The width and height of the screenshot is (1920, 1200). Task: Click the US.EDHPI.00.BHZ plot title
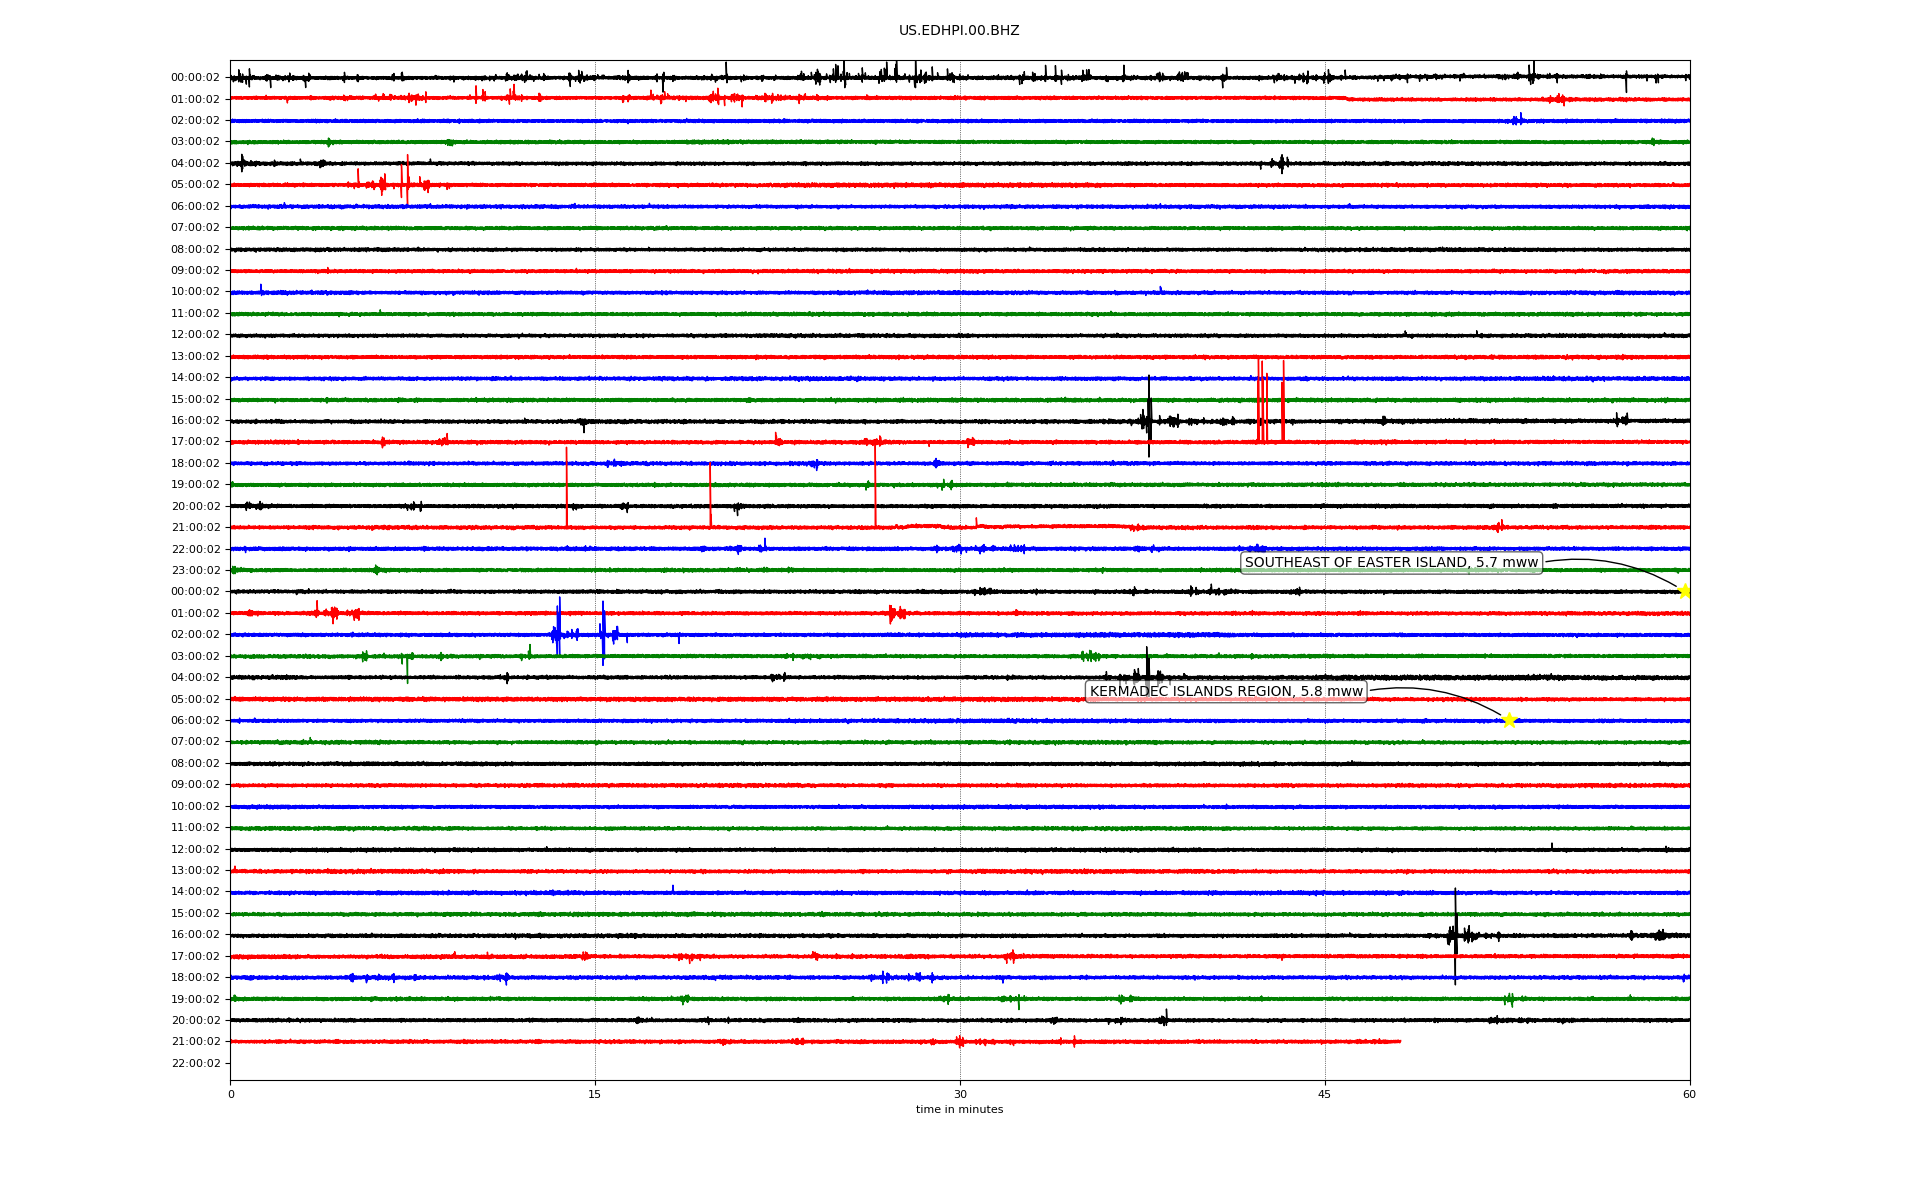click(x=958, y=31)
